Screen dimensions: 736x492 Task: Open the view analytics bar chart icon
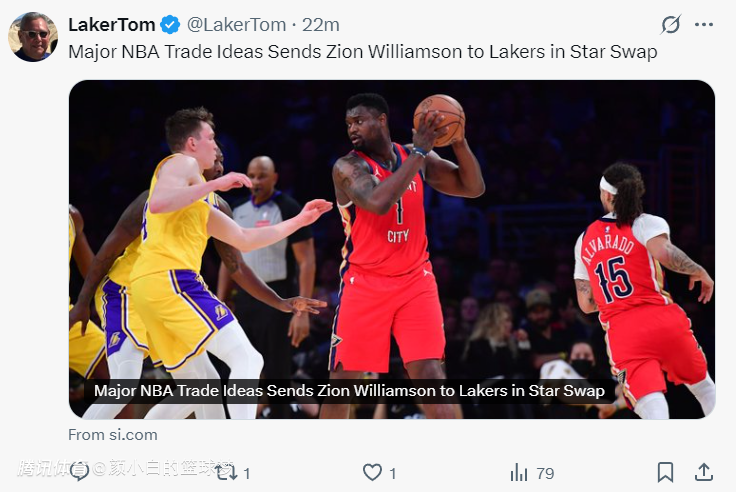point(518,472)
